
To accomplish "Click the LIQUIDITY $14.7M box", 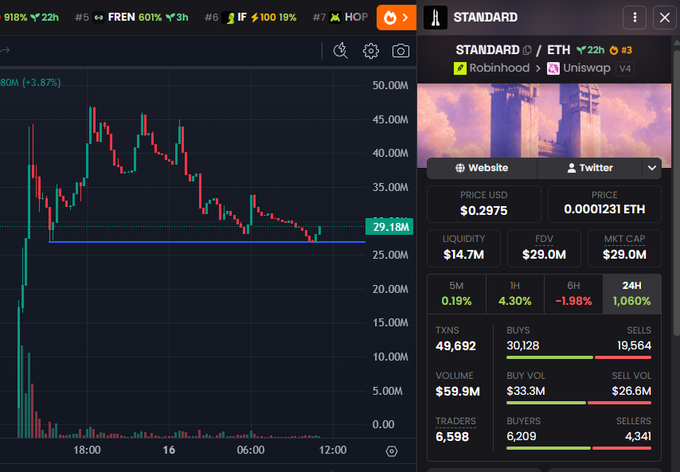I will [464, 248].
